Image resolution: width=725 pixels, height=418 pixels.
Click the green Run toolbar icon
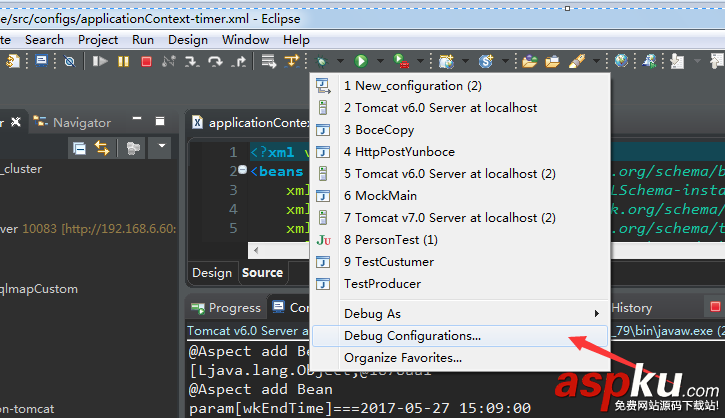(x=361, y=61)
